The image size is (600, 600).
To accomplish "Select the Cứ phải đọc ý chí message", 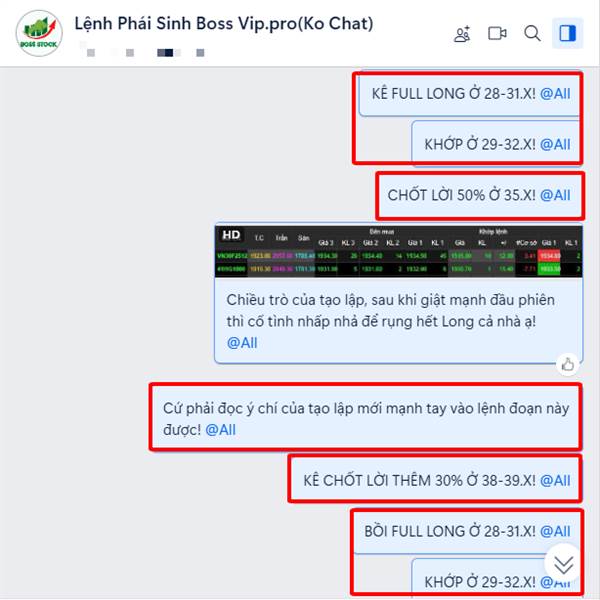I will (366, 418).
